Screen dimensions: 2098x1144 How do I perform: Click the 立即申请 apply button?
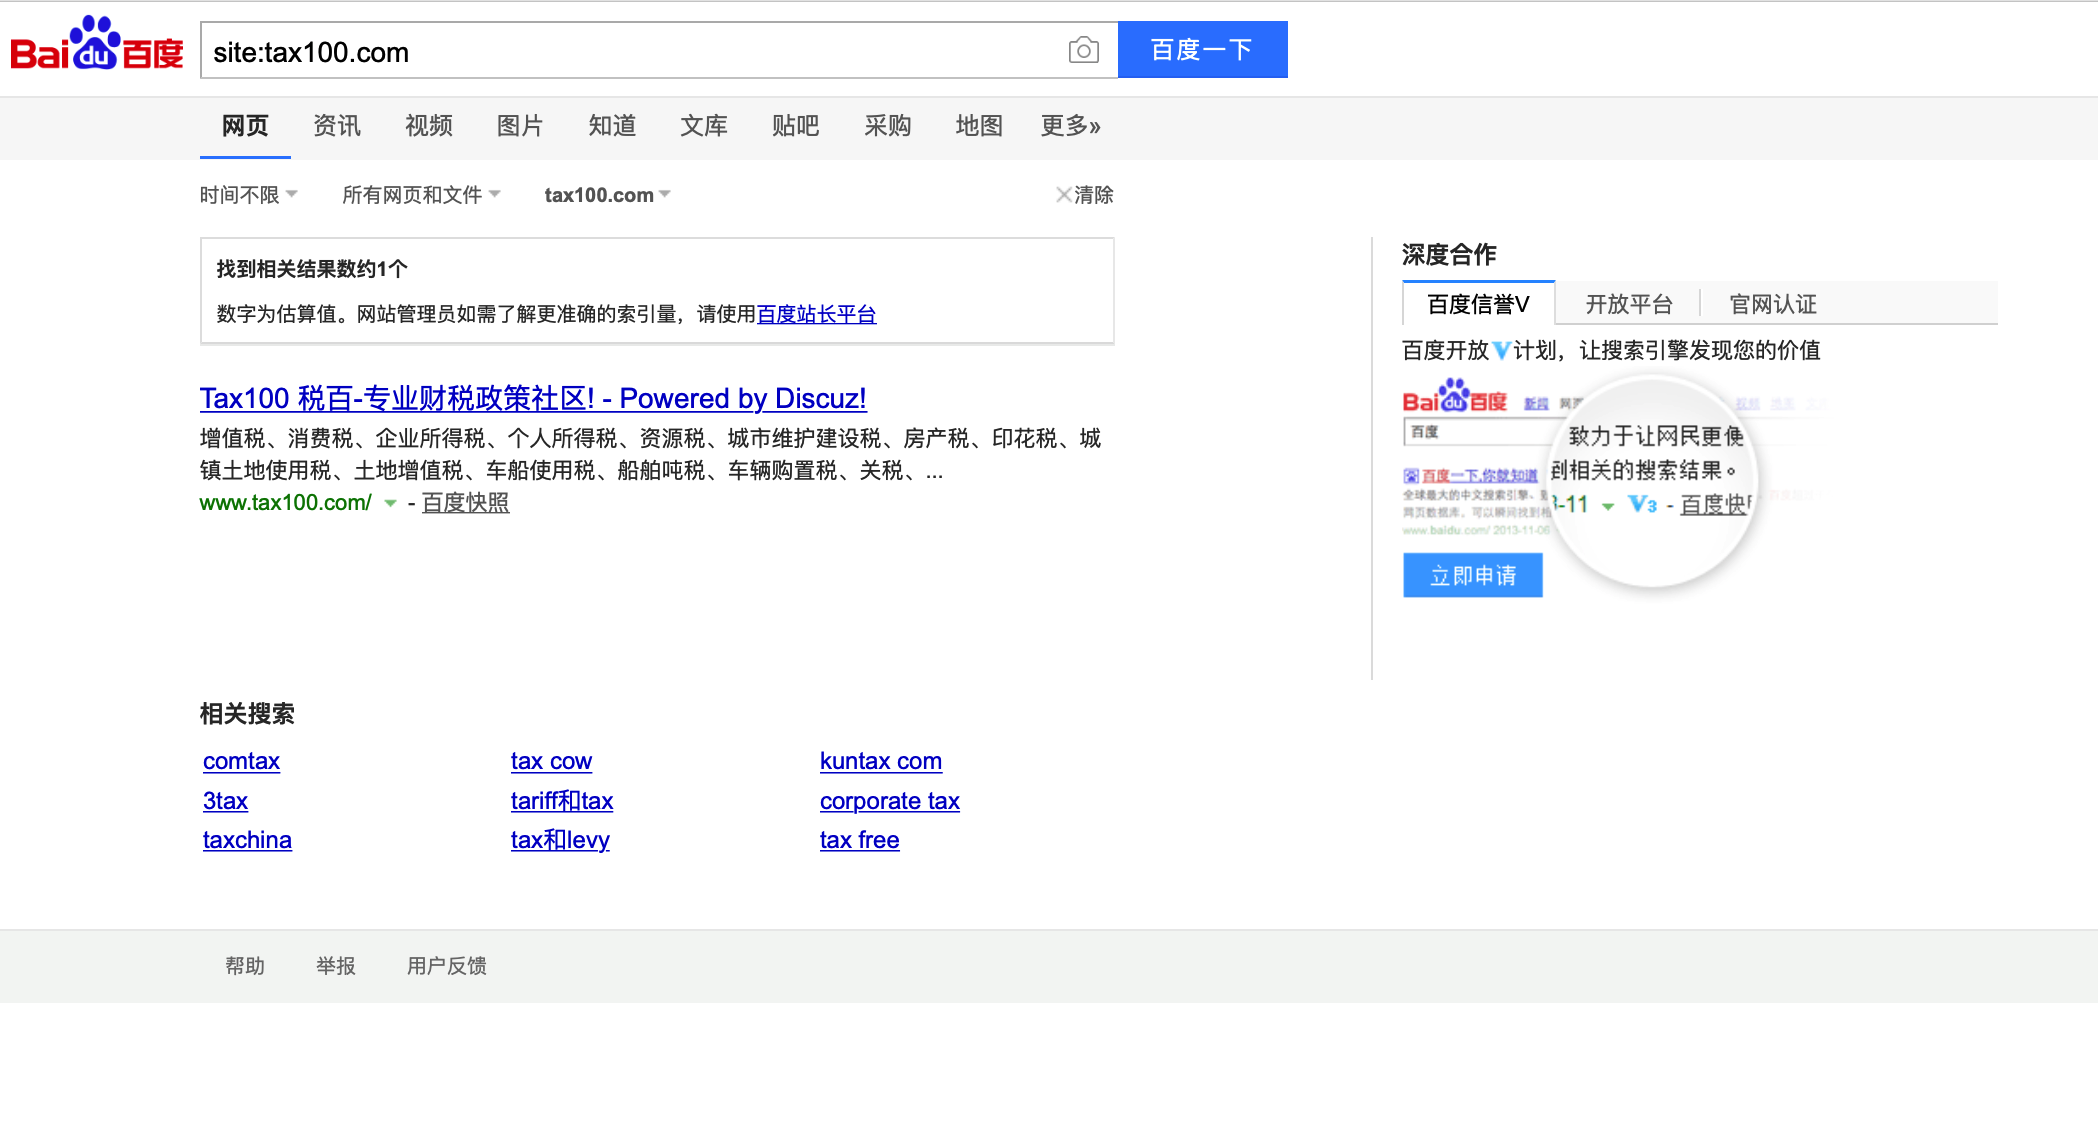tap(1473, 576)
